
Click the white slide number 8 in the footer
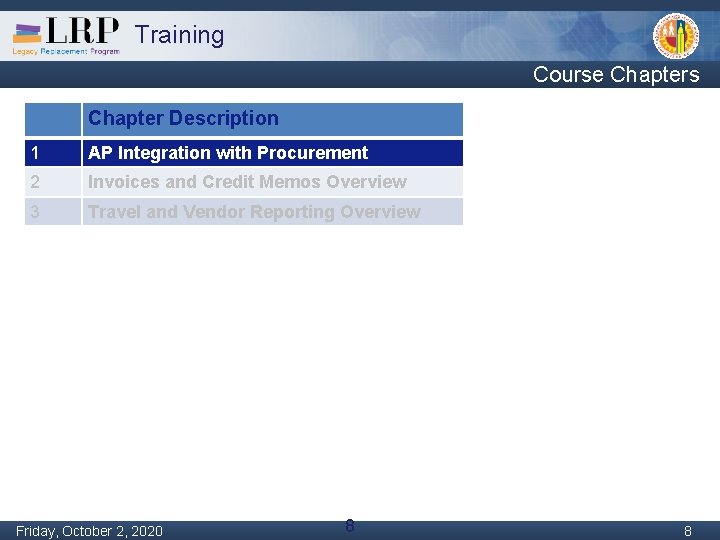(687, 531)
